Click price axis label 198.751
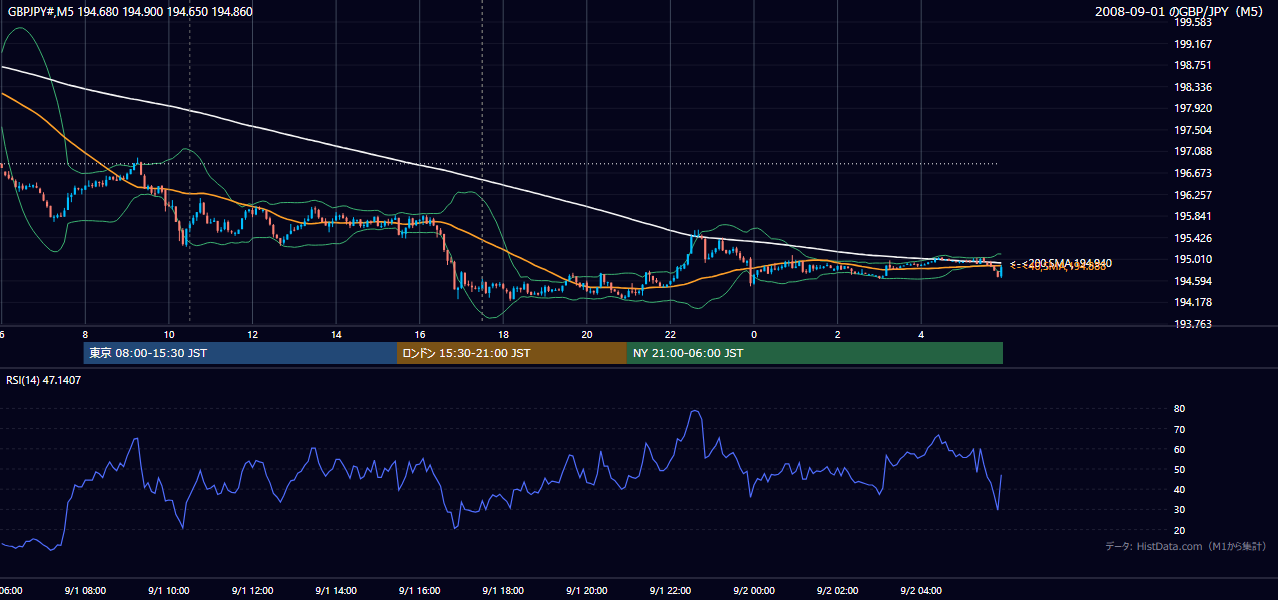 click(1193, 65)
